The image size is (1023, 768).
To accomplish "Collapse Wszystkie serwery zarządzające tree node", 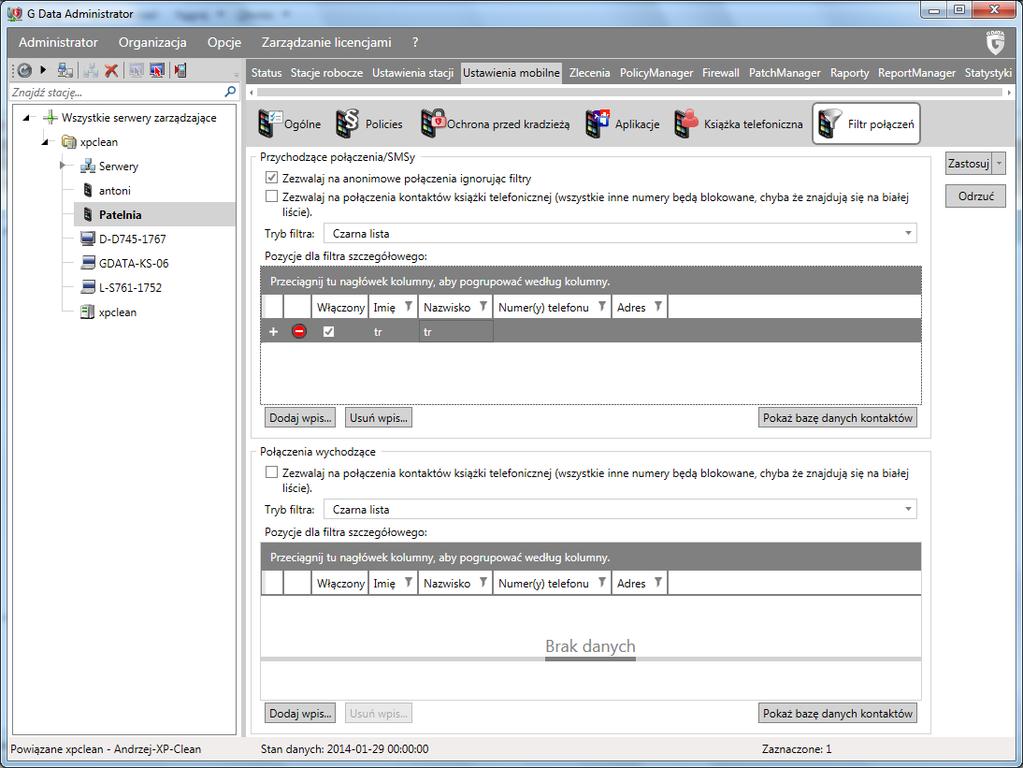I will (26, 118).
